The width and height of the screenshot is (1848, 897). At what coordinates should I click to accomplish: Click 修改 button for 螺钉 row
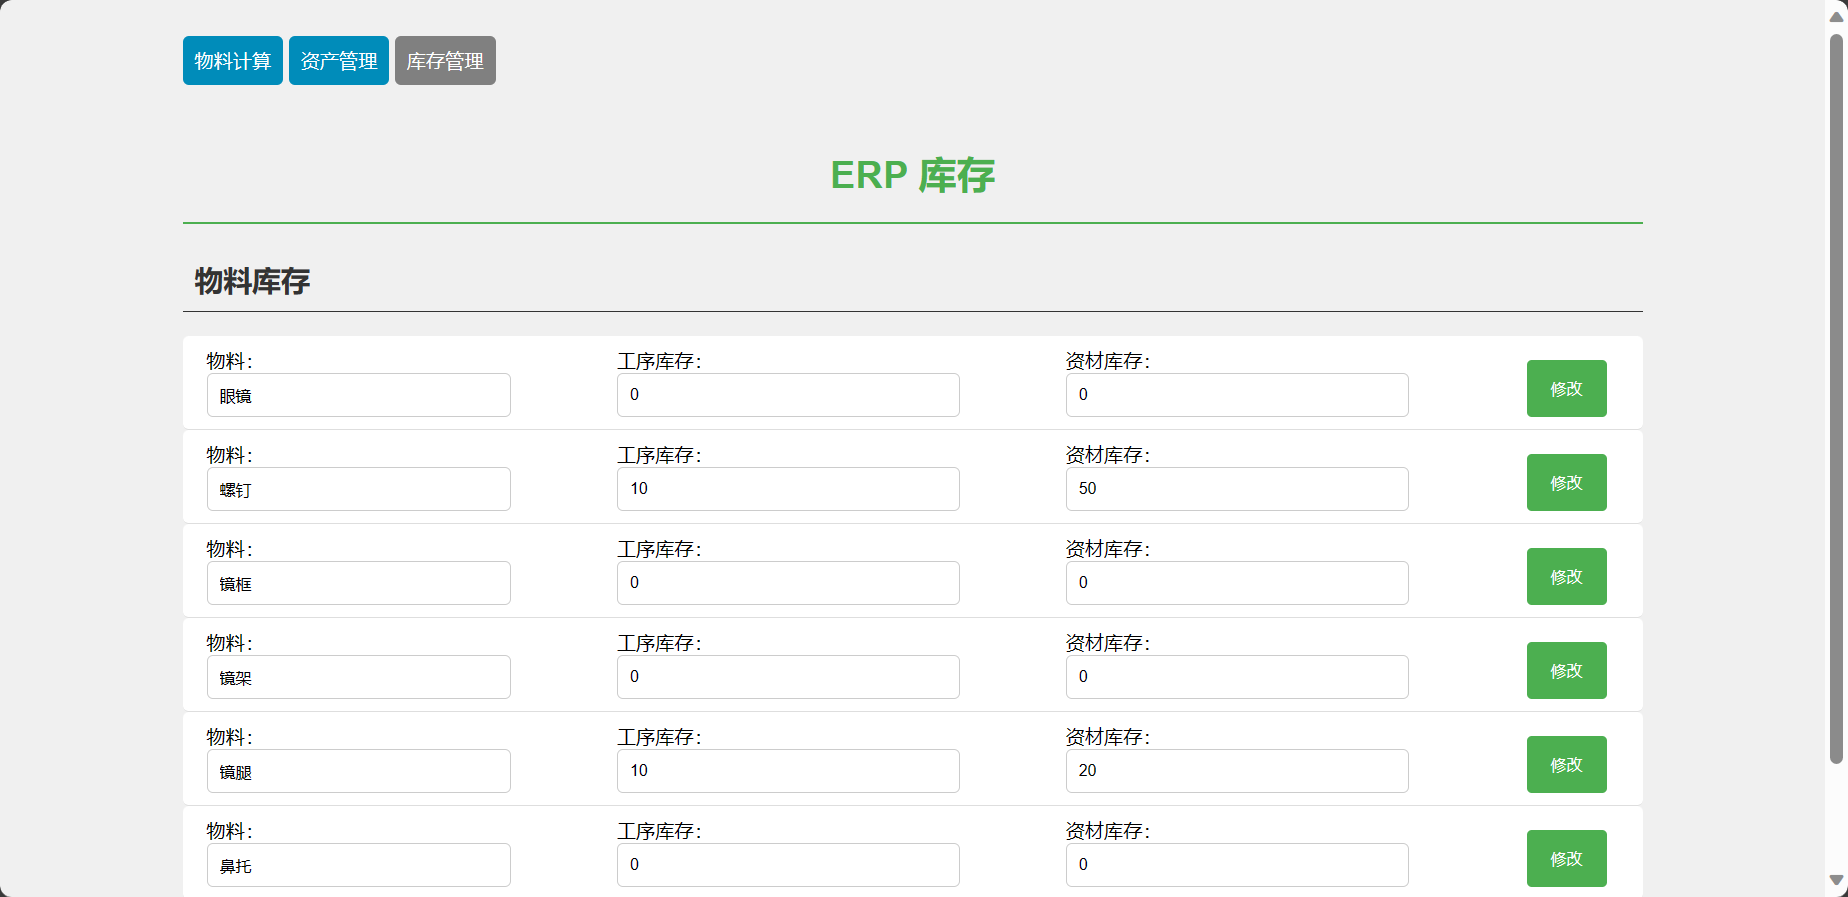click(x=1566, y=483)
